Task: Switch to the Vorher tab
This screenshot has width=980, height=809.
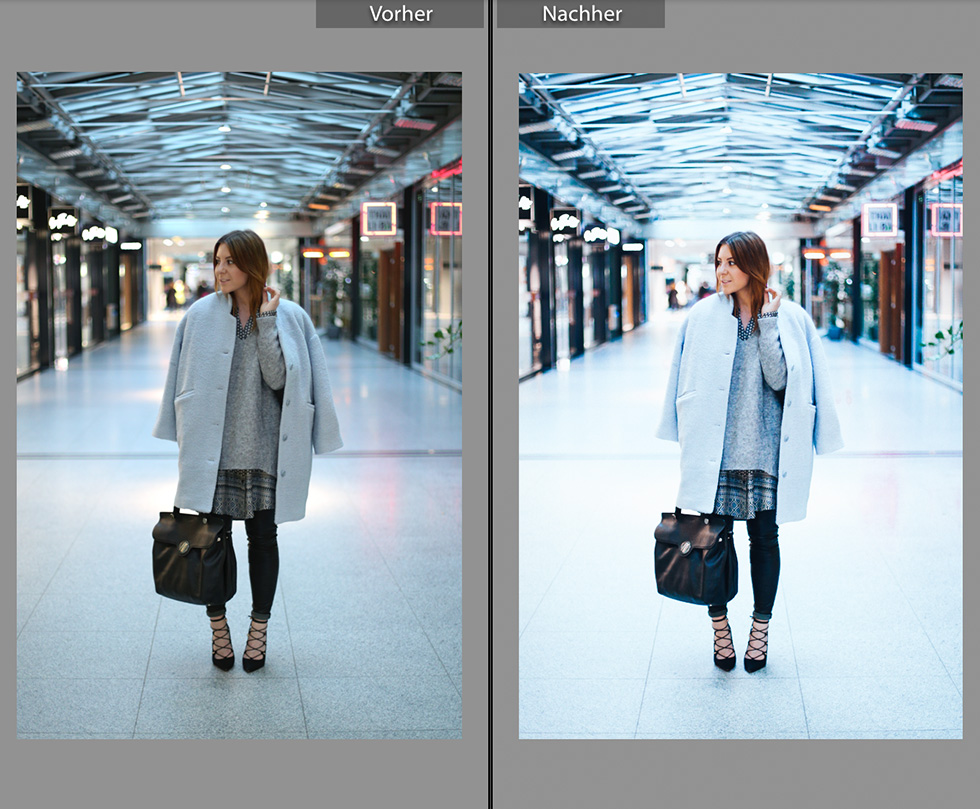Action: [x=399, y=14]
